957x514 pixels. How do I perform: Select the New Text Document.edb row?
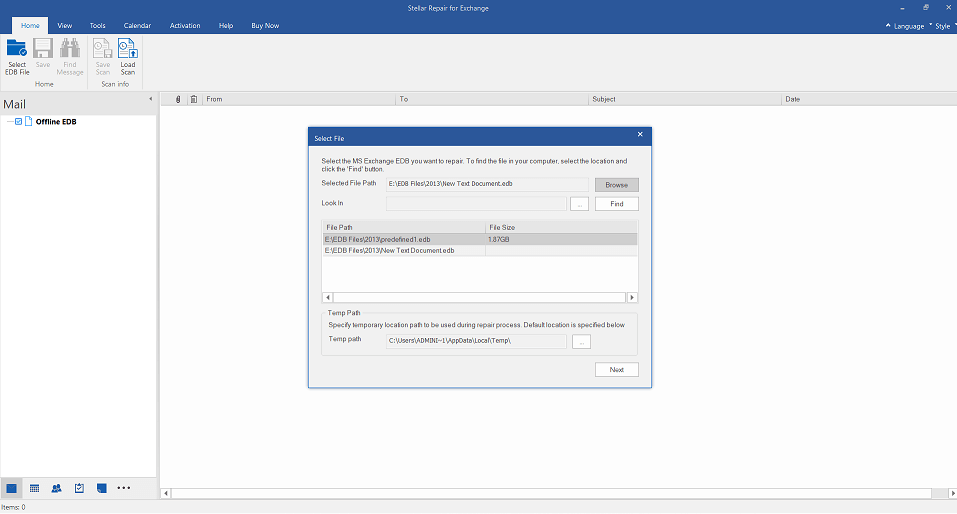(480, 250)
